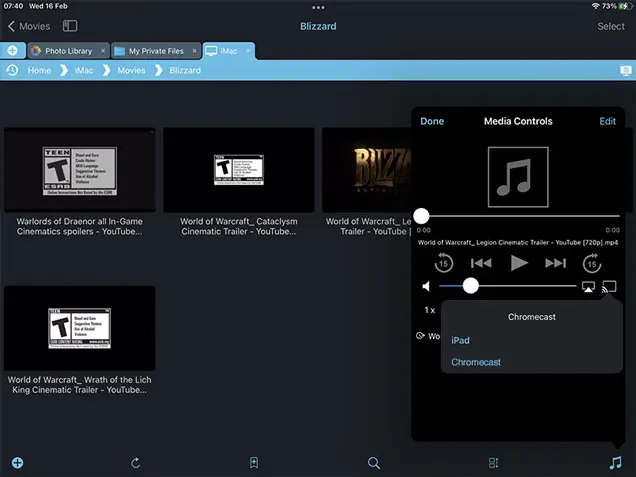This screenshot has height=477, width=636.
Task: Open Wrath of the Lich King trailer thumbnail
Action: [x=80, y=328]
